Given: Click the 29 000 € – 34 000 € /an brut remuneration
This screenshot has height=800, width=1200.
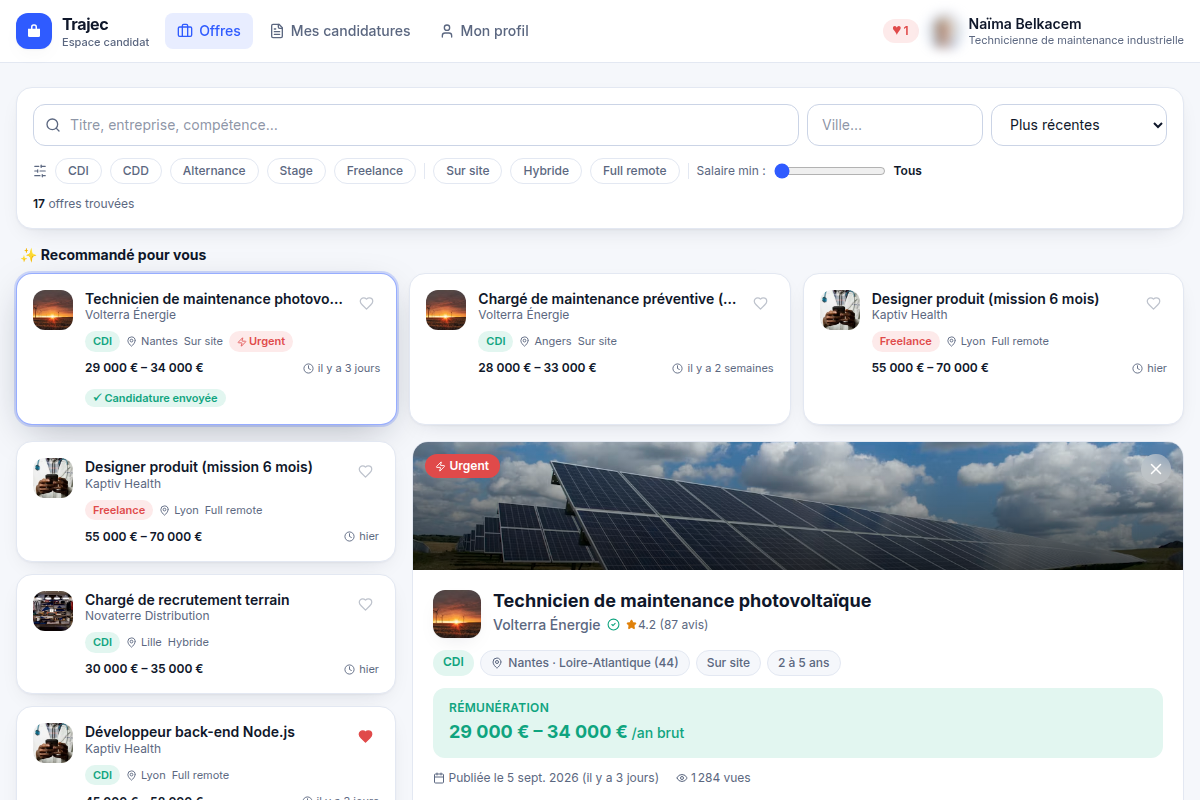Looking at the screenshot, I should tap(567, 732).
